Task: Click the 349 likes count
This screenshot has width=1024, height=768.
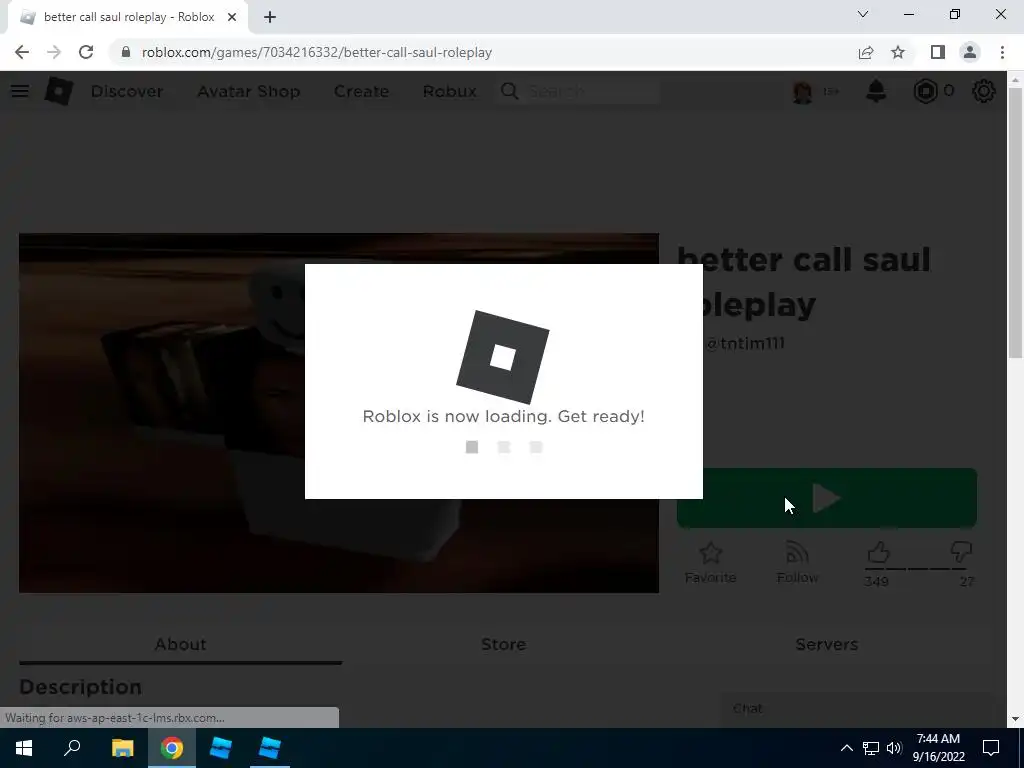Action: 876,581
